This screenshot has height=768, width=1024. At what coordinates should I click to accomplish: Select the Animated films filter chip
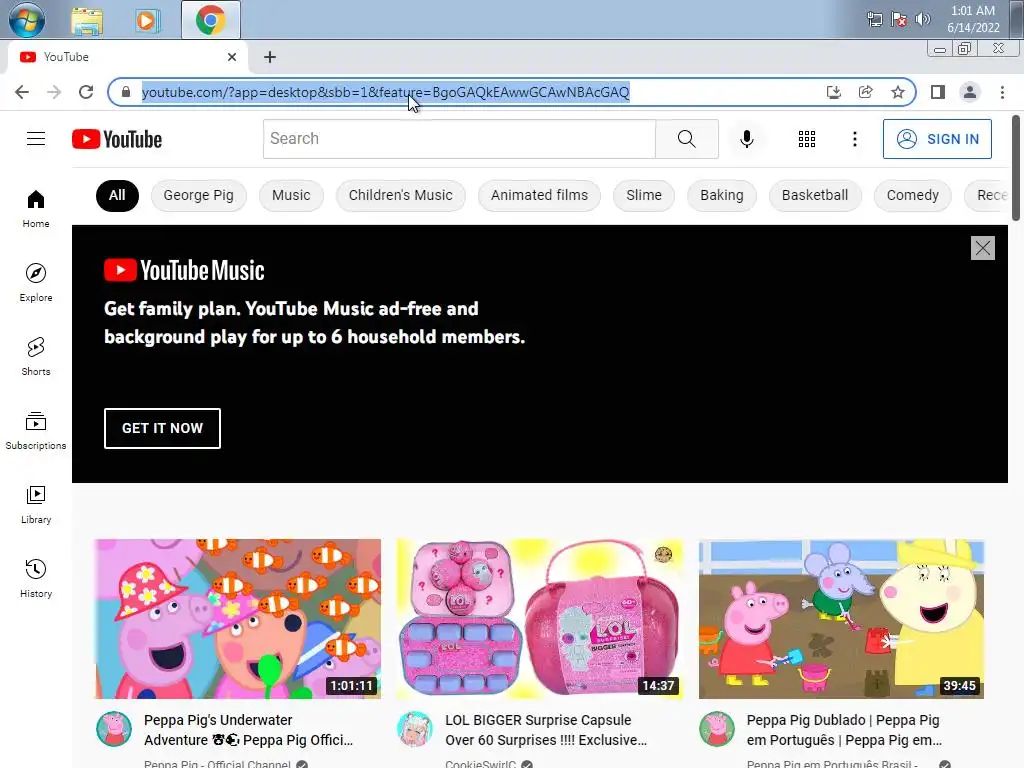pos(539,195)
